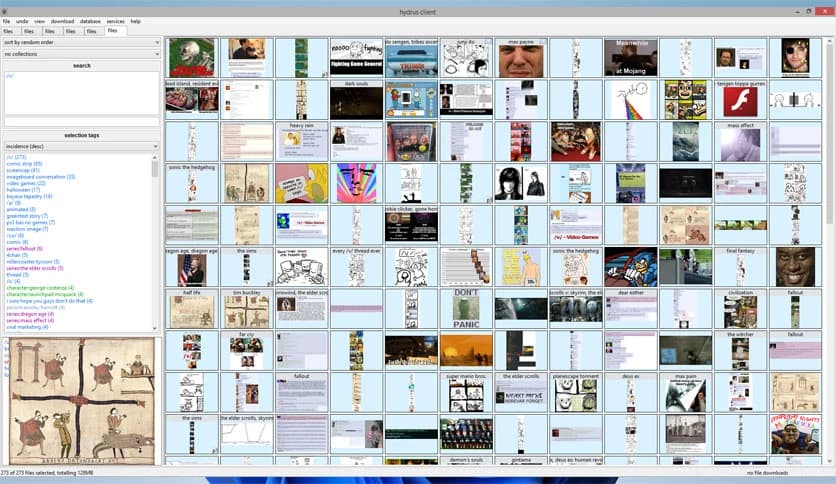Image resolution: width=836 pixels, height=484 pixels.
Task: Select the 'Meanwhile at Mojang' thumbnail
Action: click(631, 58)
